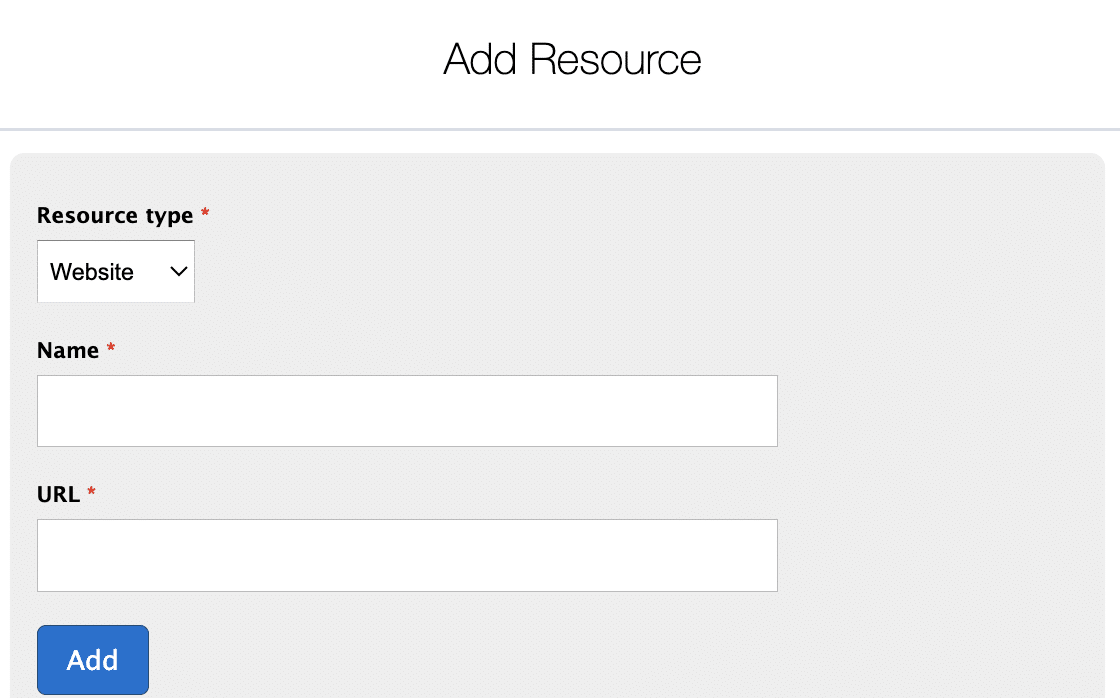1120x698 pixels.
Task: Submit the form using Add
Action: tap(93, 660)
